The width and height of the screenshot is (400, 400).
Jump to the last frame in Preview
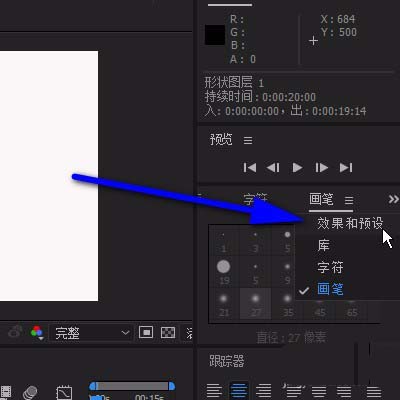pyautogui.click(x=346, y=167)
